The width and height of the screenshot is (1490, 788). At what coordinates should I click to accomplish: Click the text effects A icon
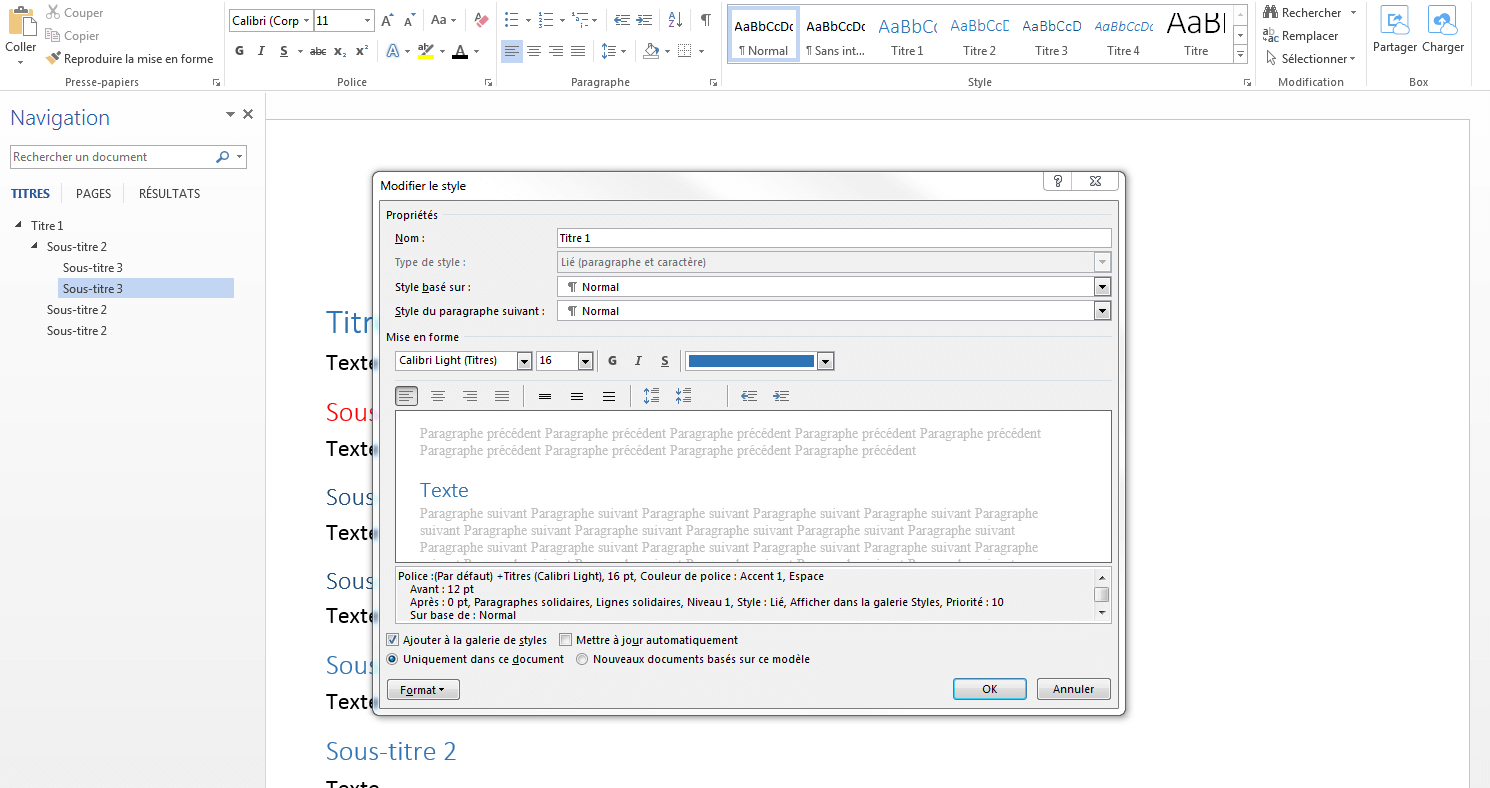coord(393,51)
